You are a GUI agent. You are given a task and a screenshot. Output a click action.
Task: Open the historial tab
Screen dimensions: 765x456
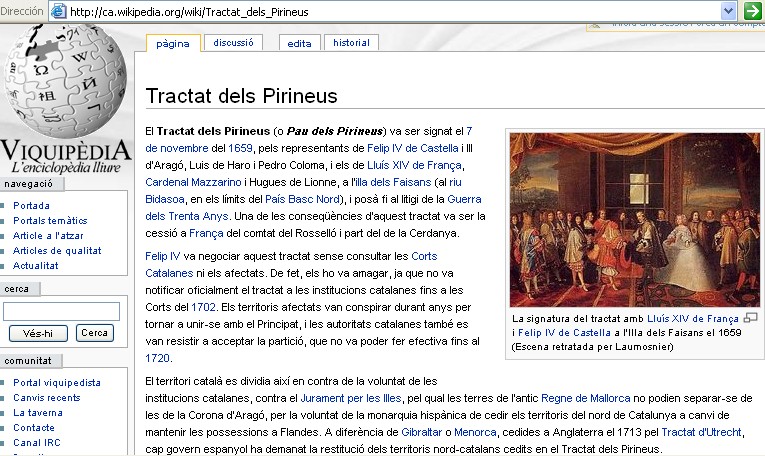pos(351,42)
